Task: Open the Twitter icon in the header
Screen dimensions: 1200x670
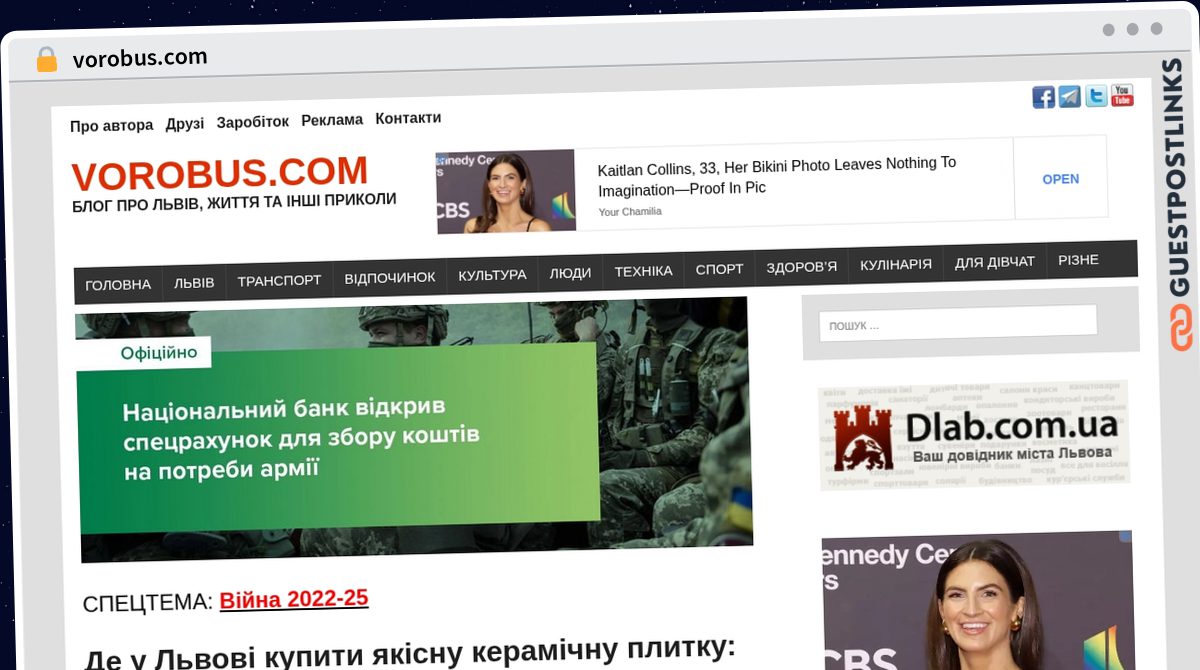Action: coord(1096,96)
